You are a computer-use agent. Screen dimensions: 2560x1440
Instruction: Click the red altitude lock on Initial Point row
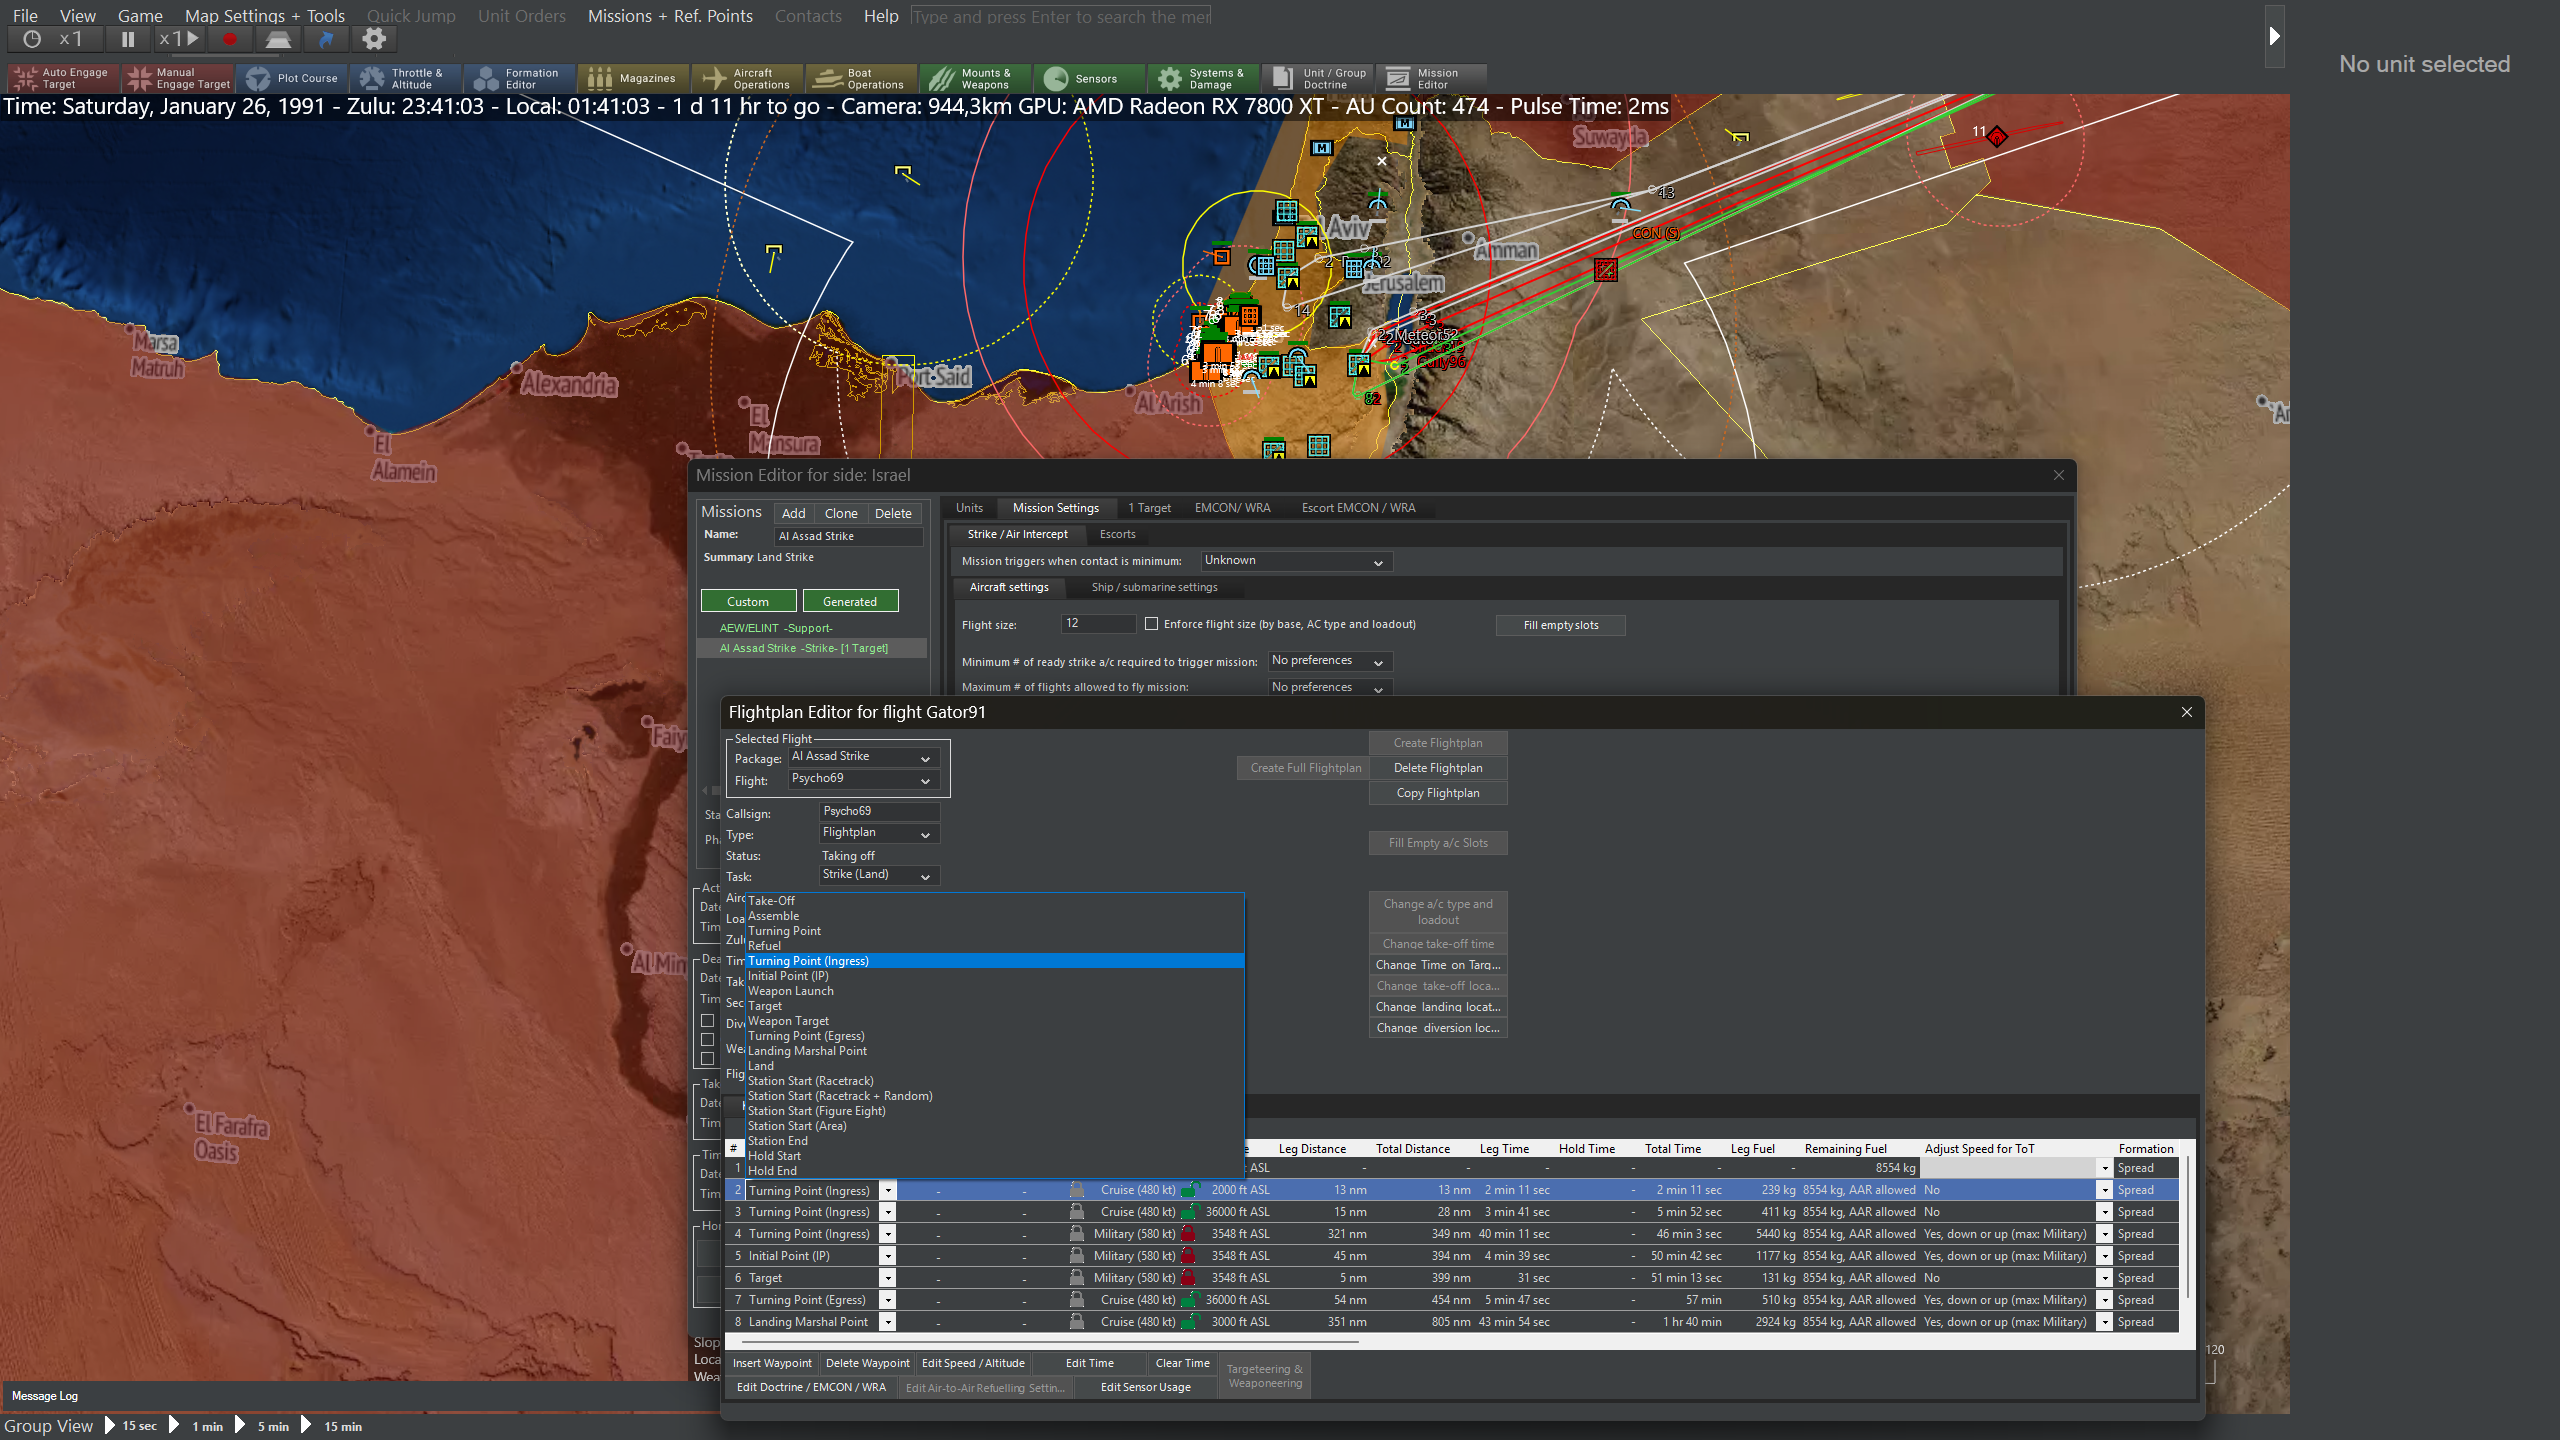(1189, 1256)
